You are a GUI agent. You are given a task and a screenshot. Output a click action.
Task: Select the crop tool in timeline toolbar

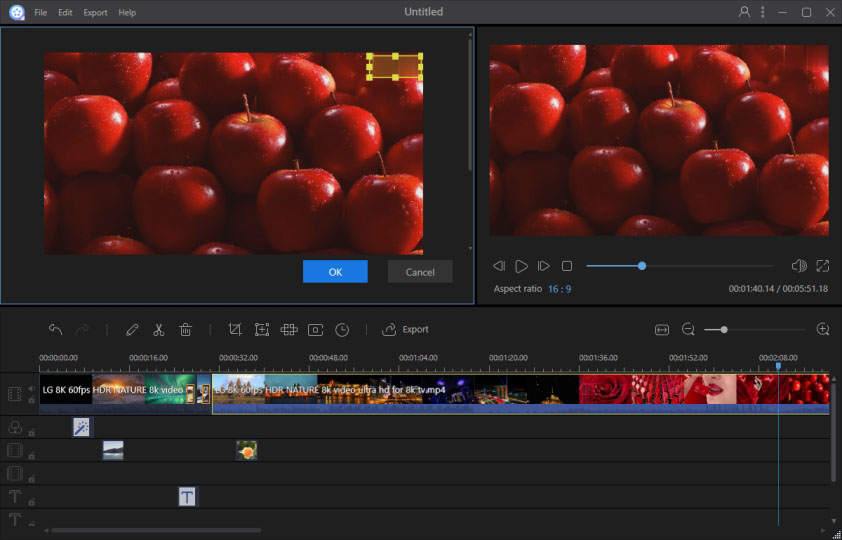click(x=235, y=329)
